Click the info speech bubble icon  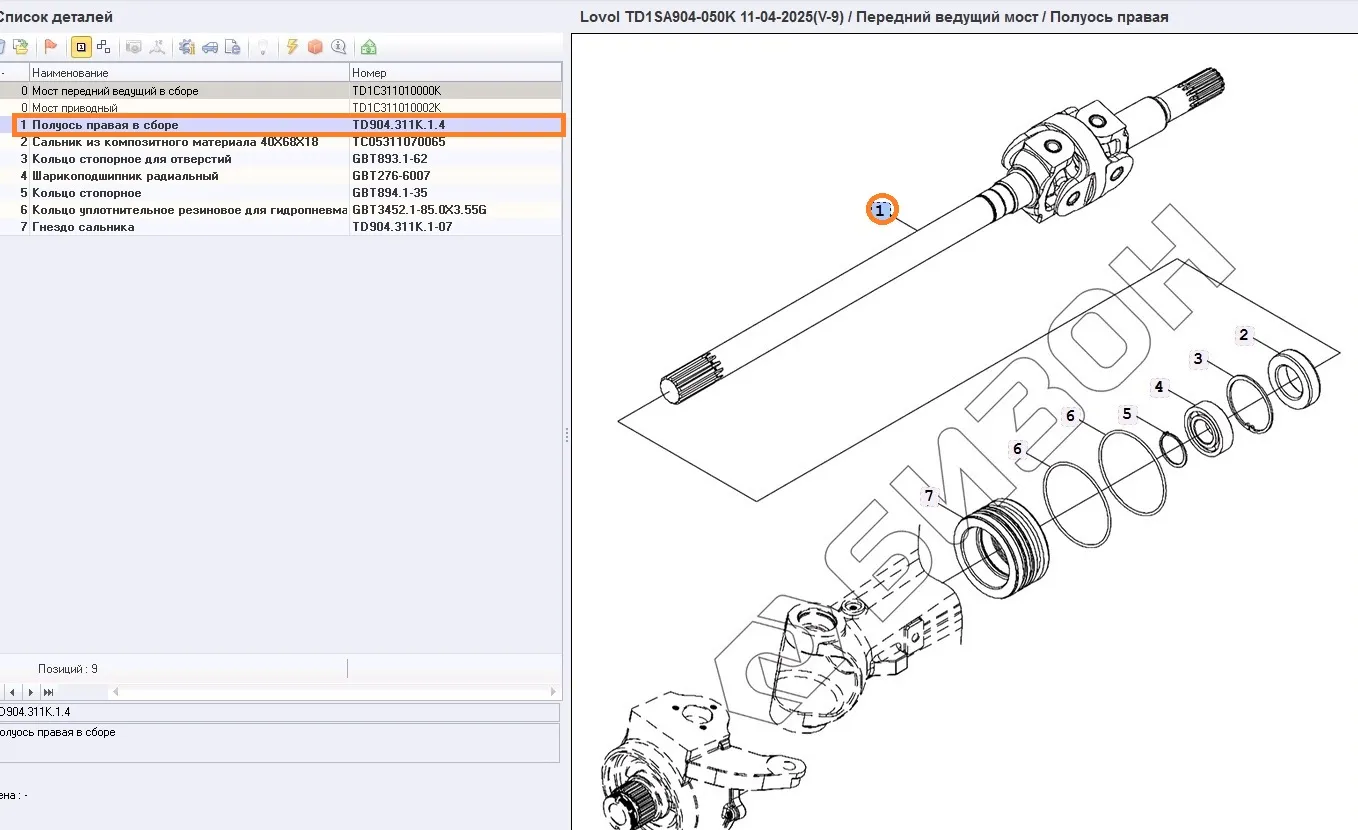[339, 47]
